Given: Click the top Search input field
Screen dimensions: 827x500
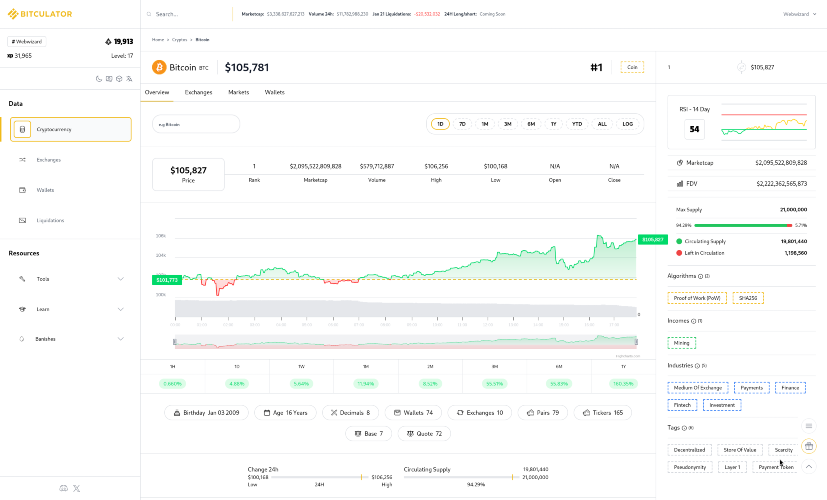Looking at the screenshot, I should click(187, 14).
